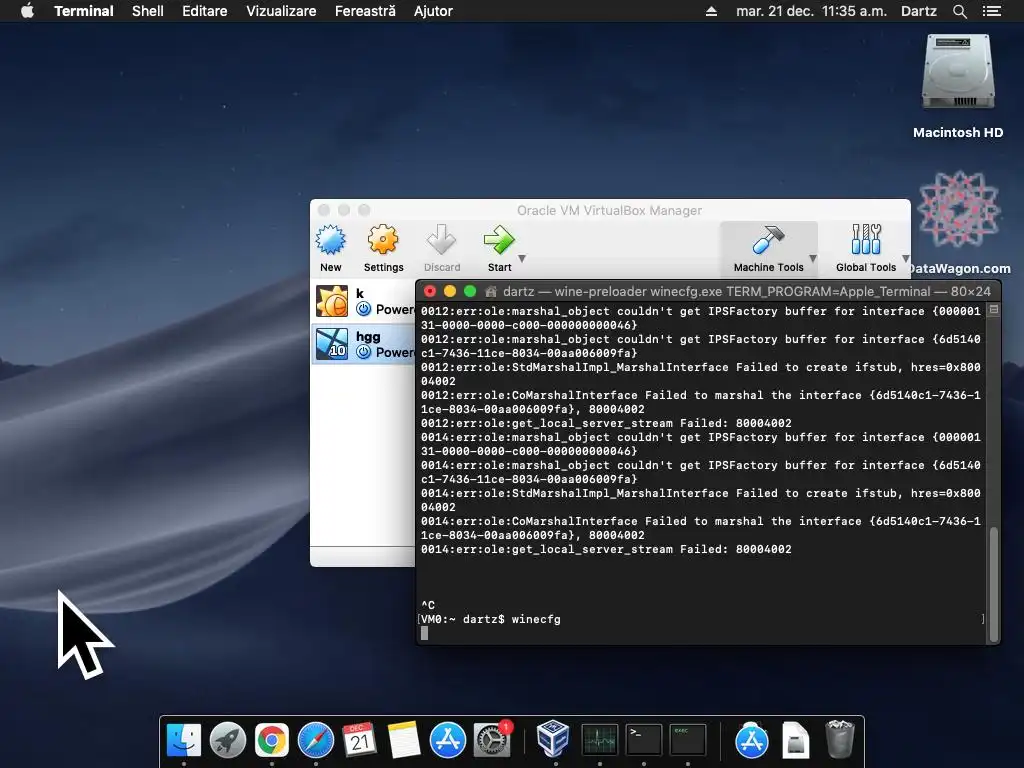The height and width of the screenshot is (768, 1024).
Task: Click the Terminal window scrollbar thumb
Action: click(x=994, y=583)
